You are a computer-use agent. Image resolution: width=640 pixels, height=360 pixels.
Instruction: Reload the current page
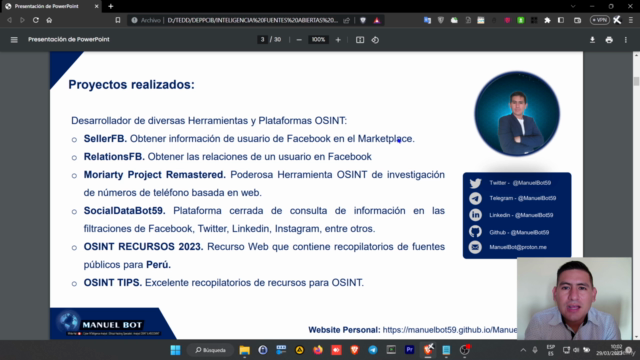pyautogui.click(x=36, y=20)
